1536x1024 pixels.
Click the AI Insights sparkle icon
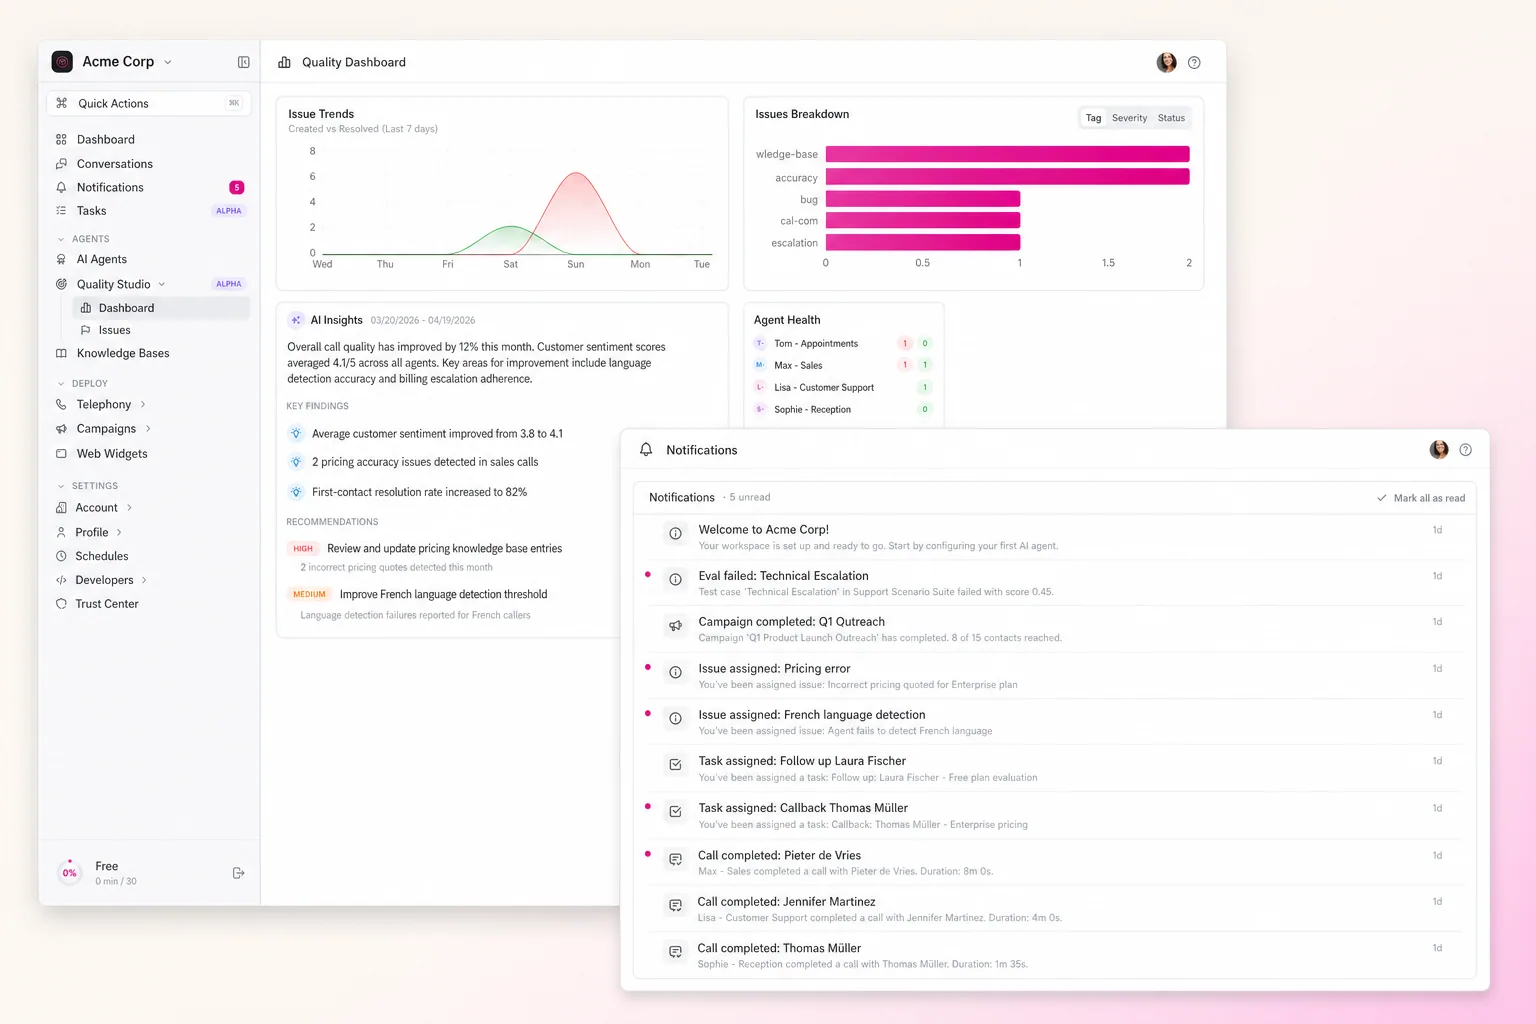coord(296,320)
